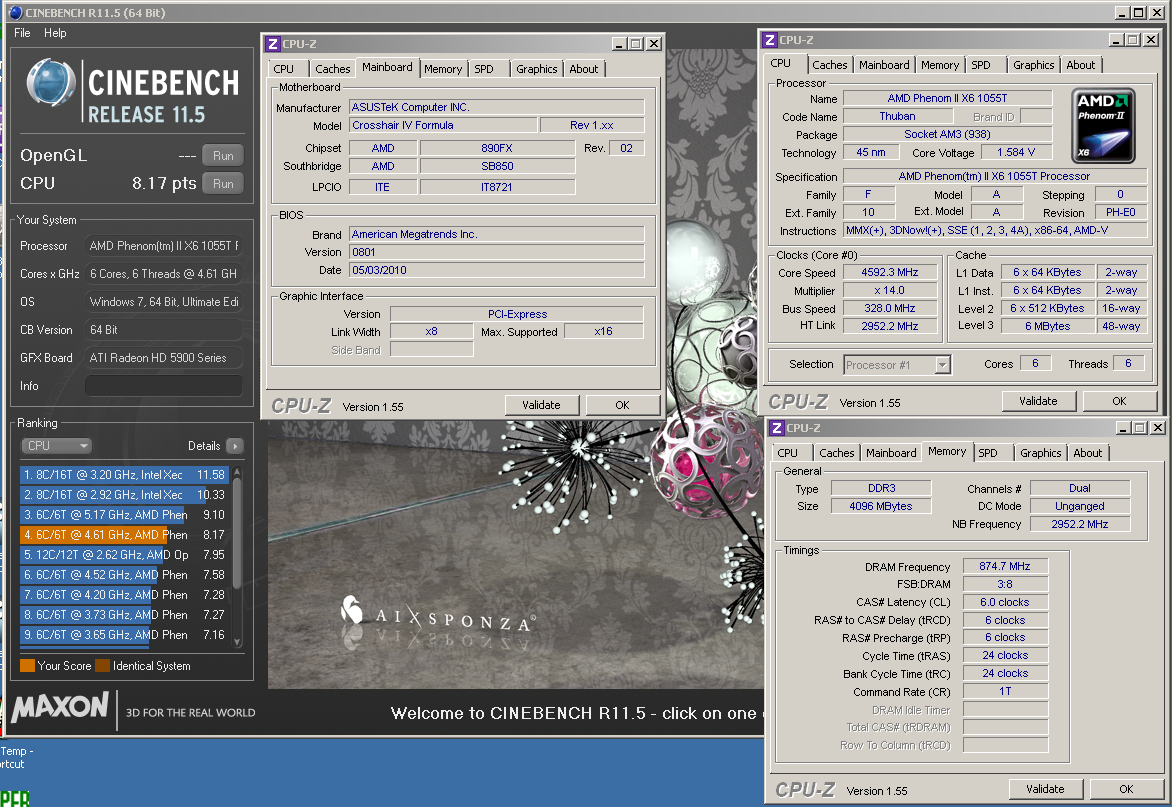
Task: Open CPU tab in the Memory CPU-Z window
Action: (x=788, y=453)
